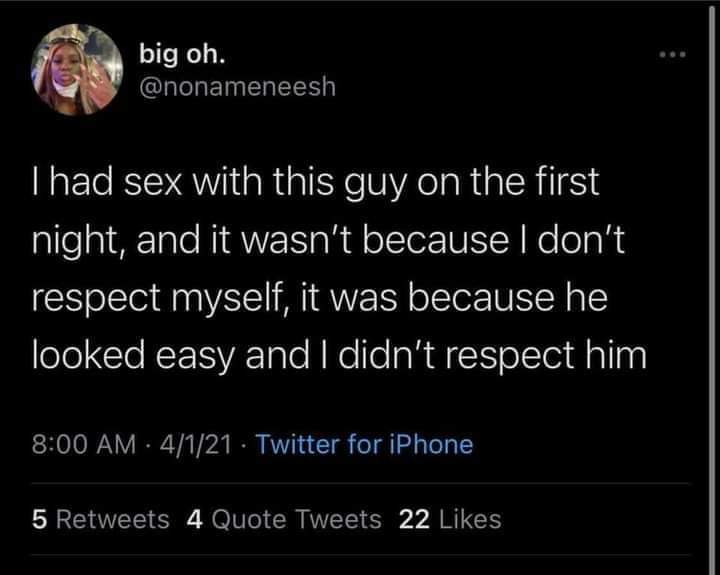Click the tweet line starting "I had sex"
This screenshot has height=575, width=720.
pyautogui.click(x=311, y=186)
